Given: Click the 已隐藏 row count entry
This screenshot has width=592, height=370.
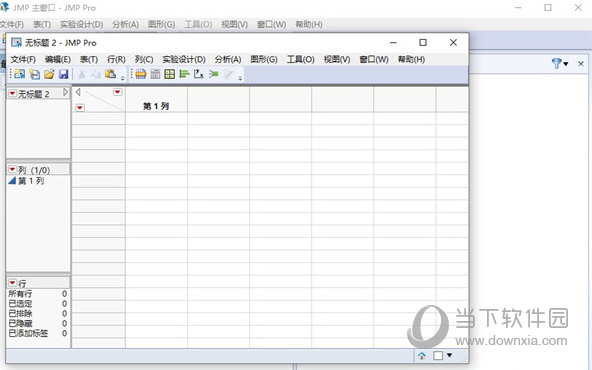Looking at the screenshot, I should 38,323.
